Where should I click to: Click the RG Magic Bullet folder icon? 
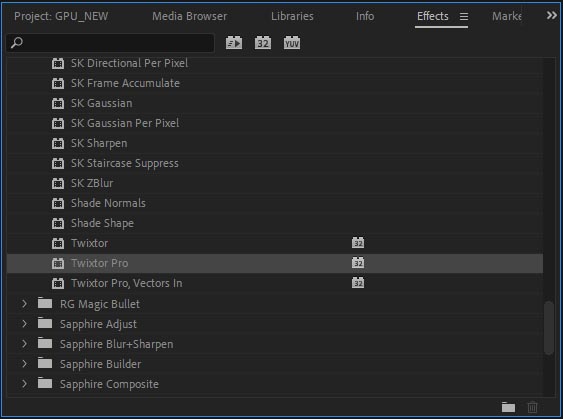pos(45,303)
